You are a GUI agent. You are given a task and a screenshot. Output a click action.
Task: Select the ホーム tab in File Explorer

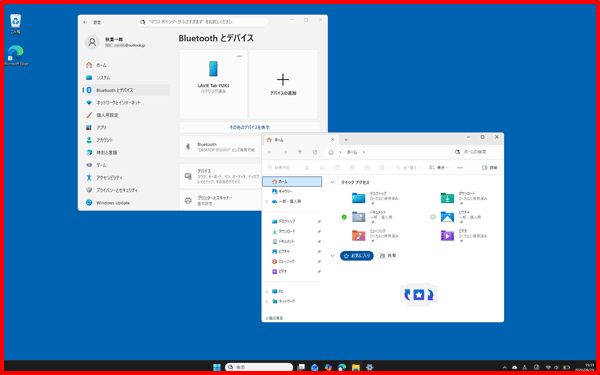[x=300, y=140]
